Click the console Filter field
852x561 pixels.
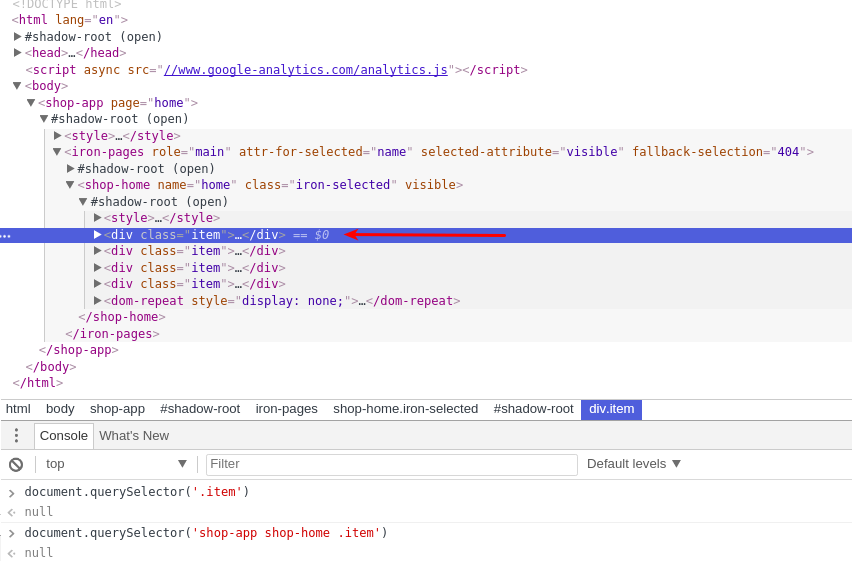click(392, 464)
